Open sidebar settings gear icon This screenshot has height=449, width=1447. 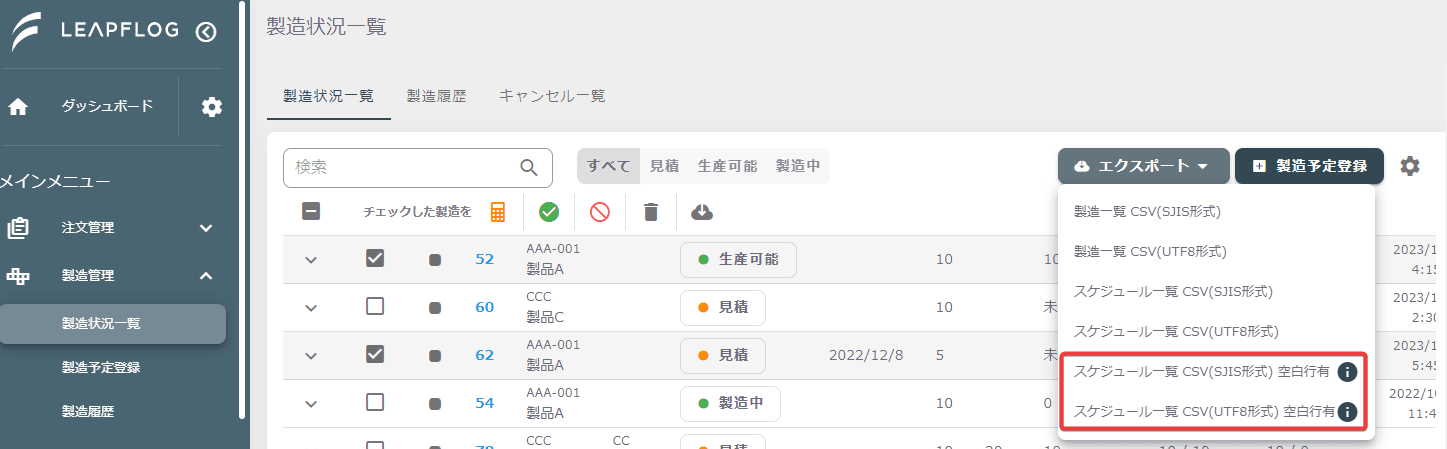point(212,107)
